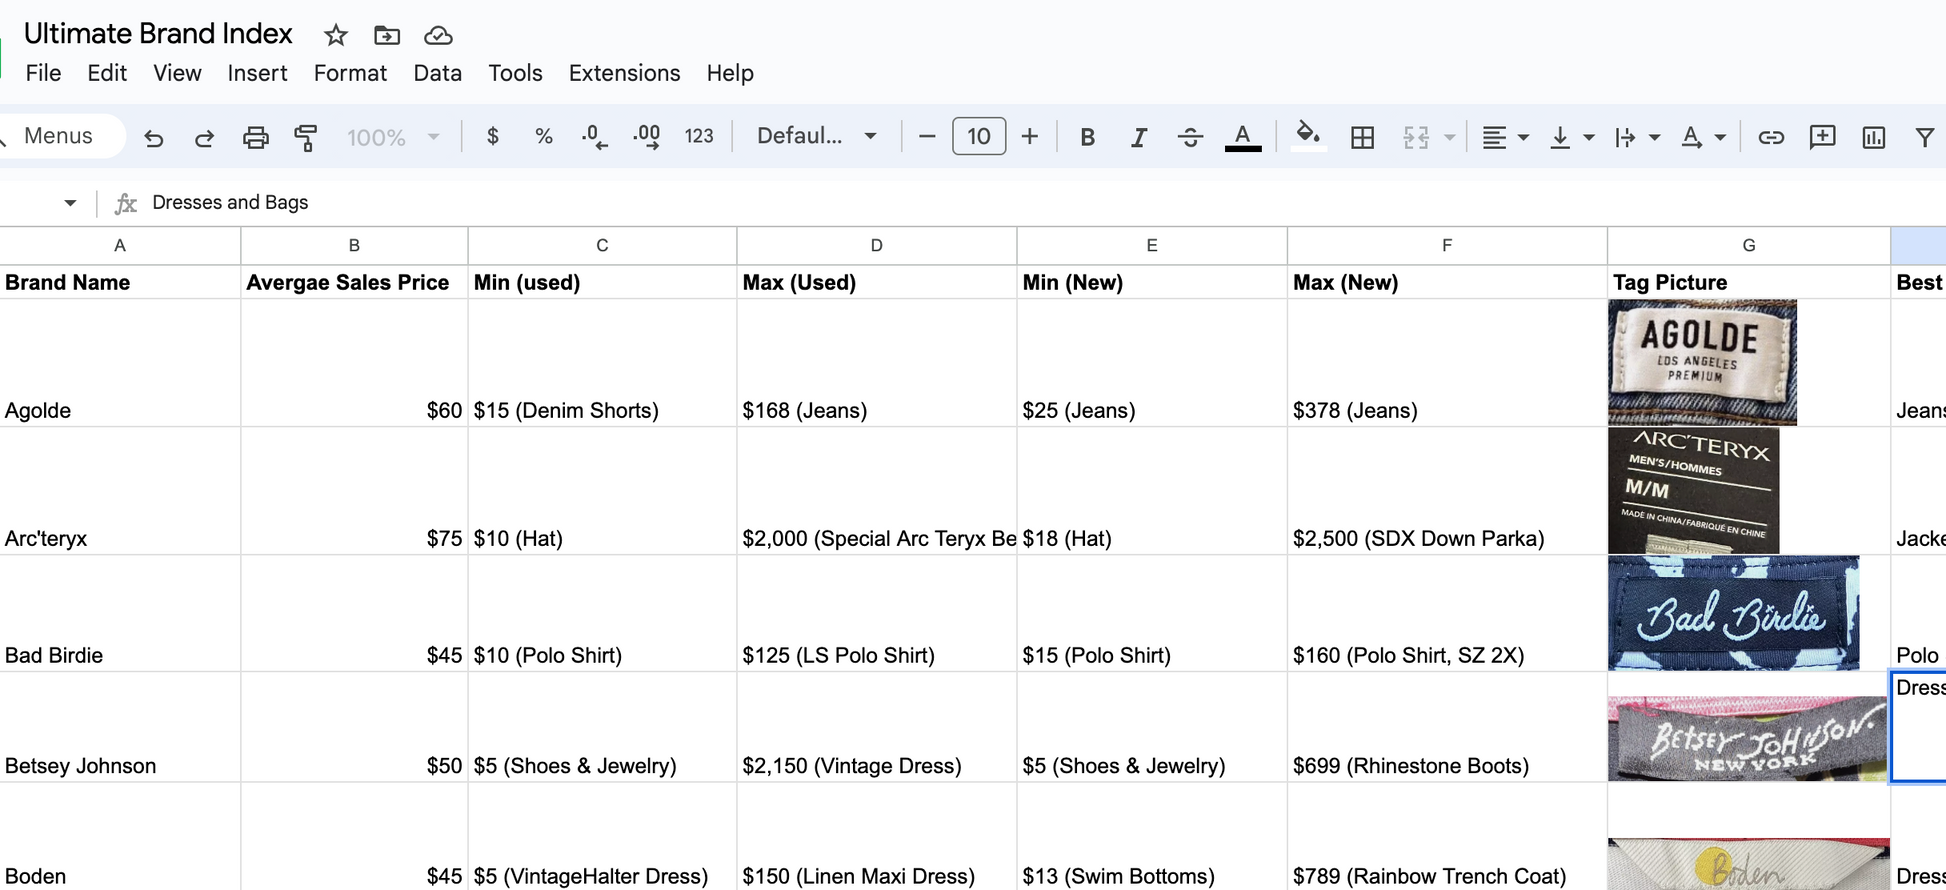Viewport: 1946px width, 890px height.
Task: Click the Print icon
Action: (x=256, y=137)
